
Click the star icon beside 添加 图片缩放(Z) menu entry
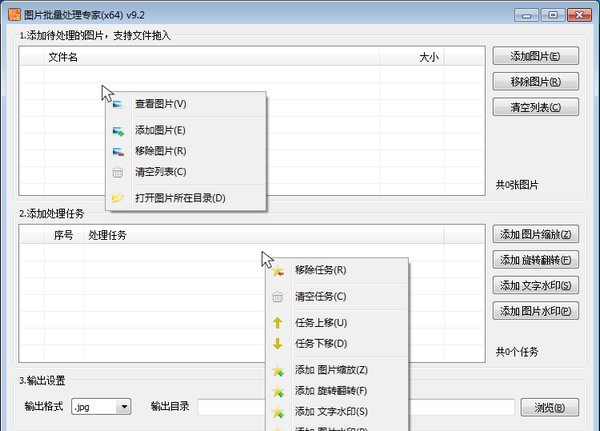pos(278,371)
